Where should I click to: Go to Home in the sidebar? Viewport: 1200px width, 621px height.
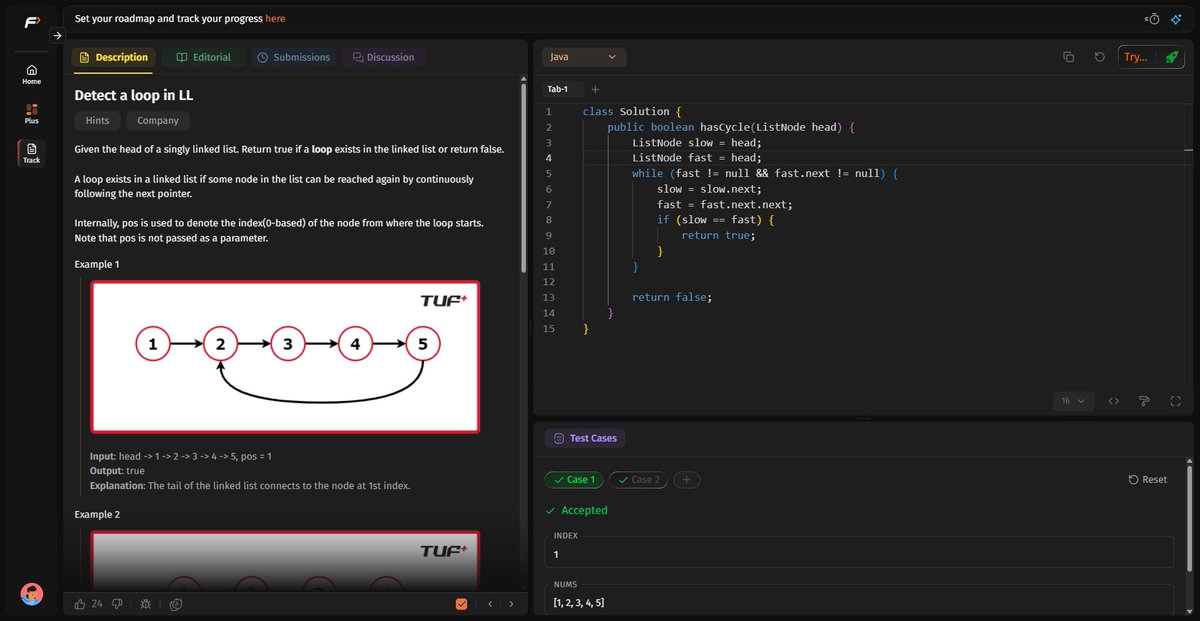click(x=32, y=75)
